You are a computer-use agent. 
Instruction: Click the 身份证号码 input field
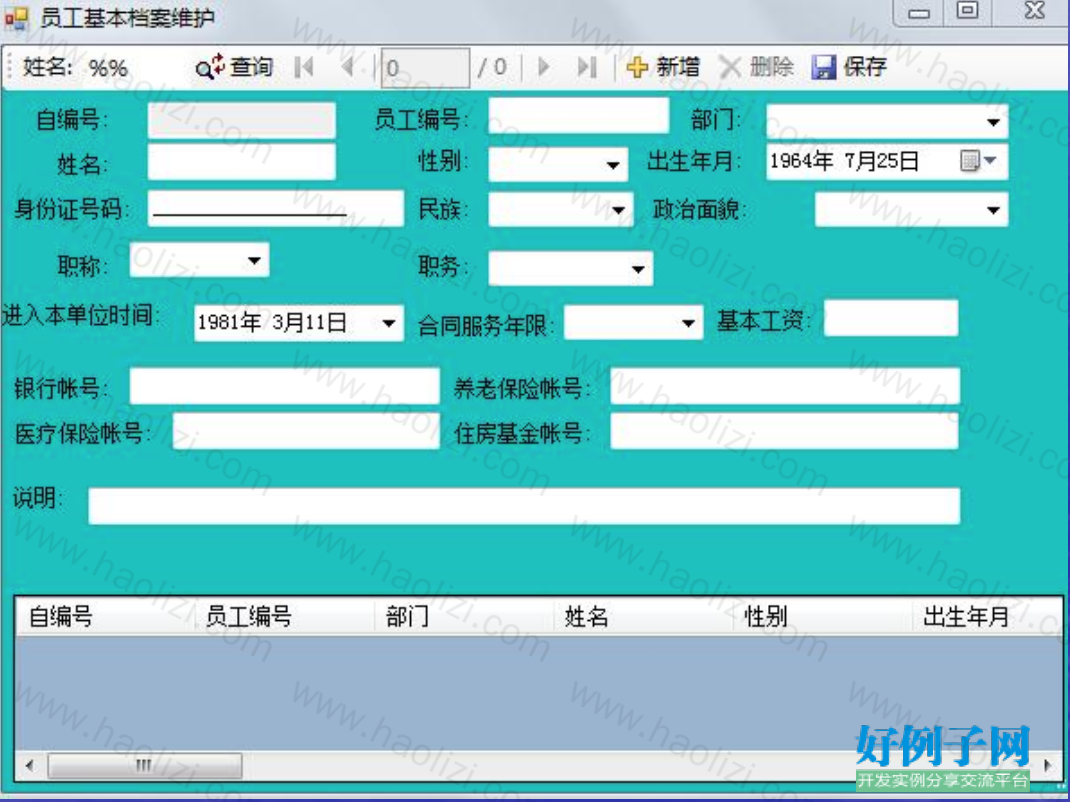tap(276, 208)
